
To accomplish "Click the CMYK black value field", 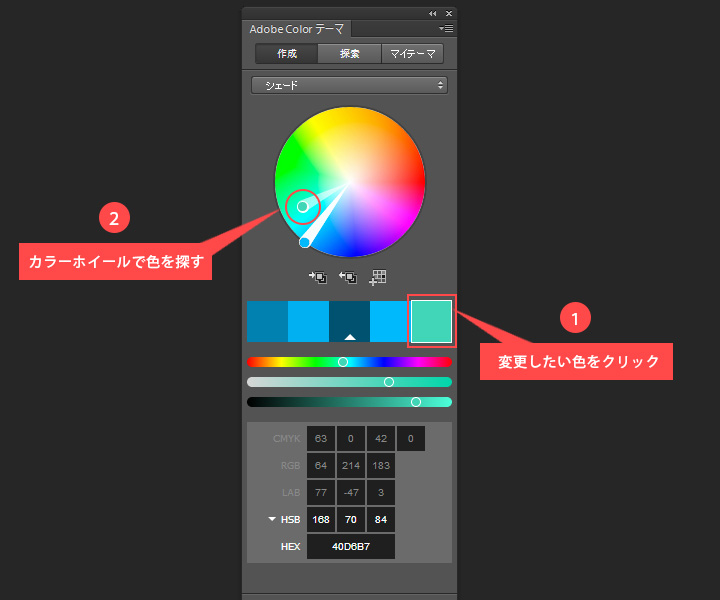I will click(411, 438).
